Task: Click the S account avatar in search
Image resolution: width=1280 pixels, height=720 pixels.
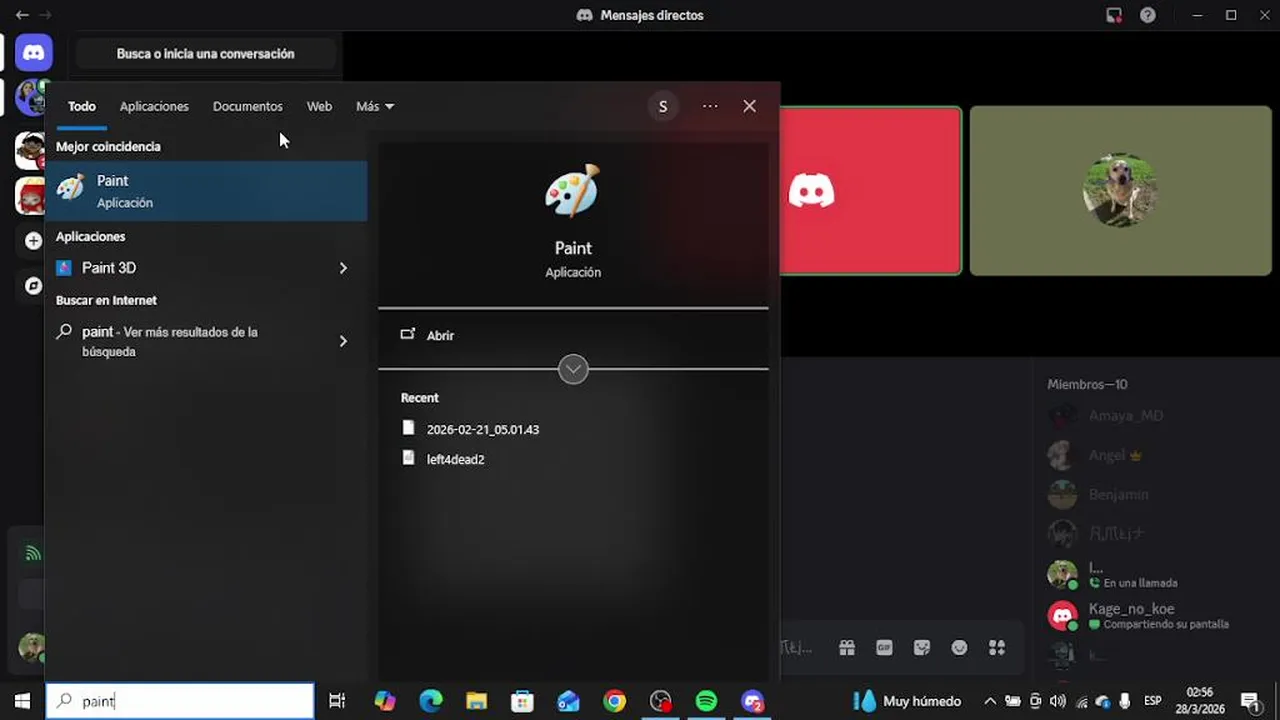Action: point(662,106)
